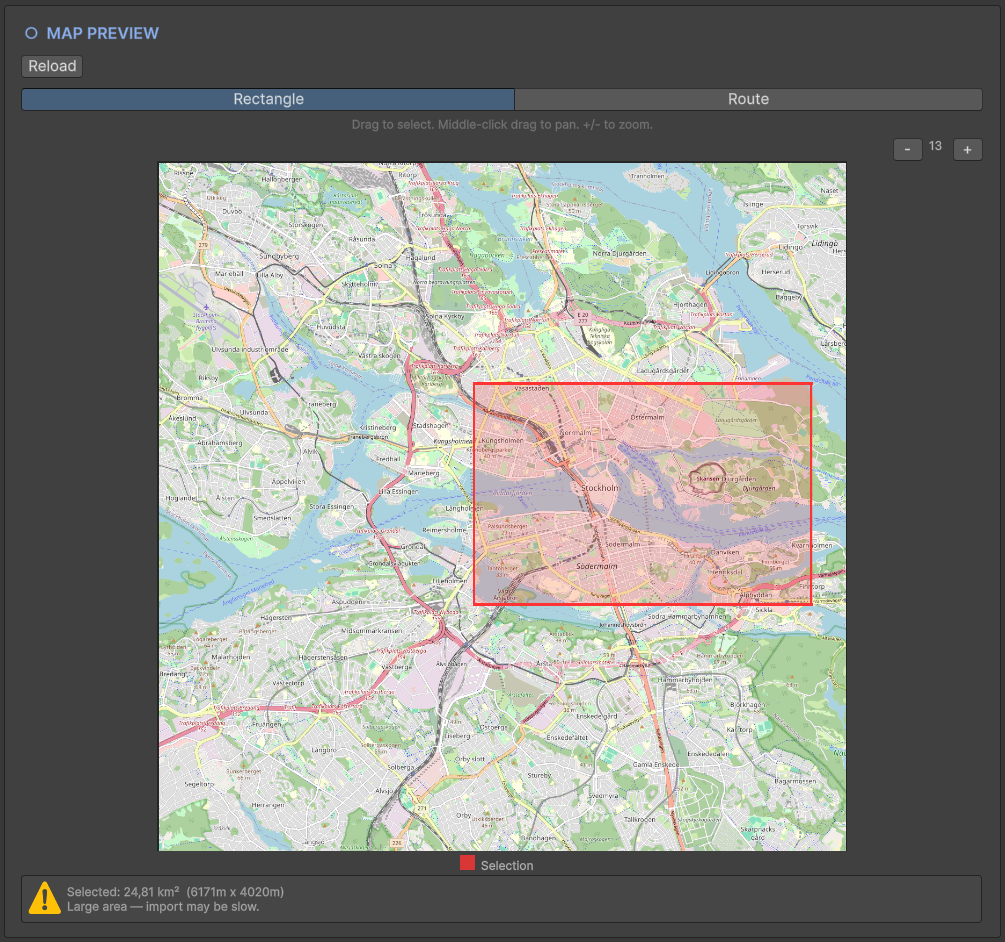The height and width of the screenshot is (942, 1005).
Task: Click the circle icon beside MAP PREVIEW
Action: 31,32
